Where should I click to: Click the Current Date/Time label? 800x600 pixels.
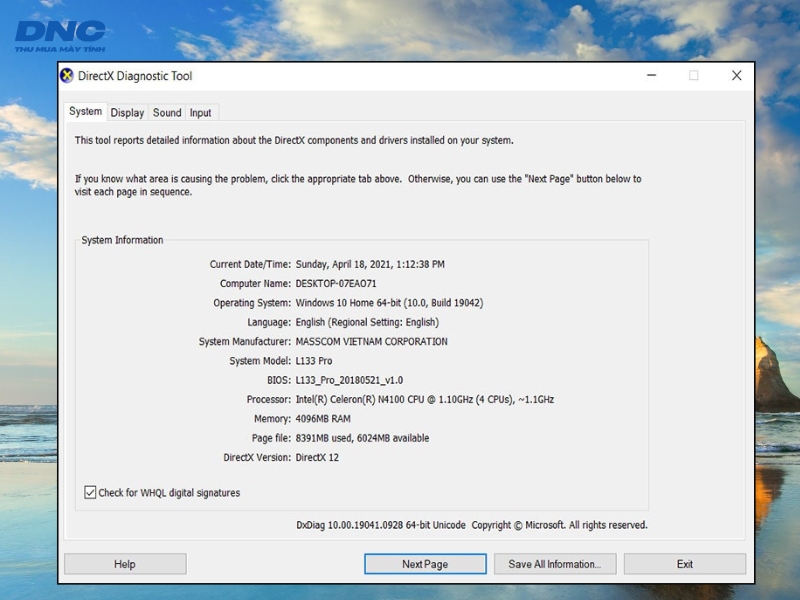coord(250,264)
